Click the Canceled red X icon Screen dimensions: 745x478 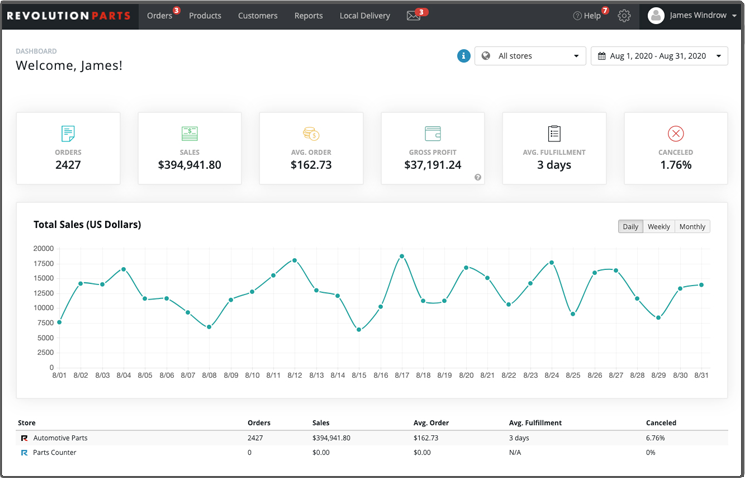click(675, 134)
